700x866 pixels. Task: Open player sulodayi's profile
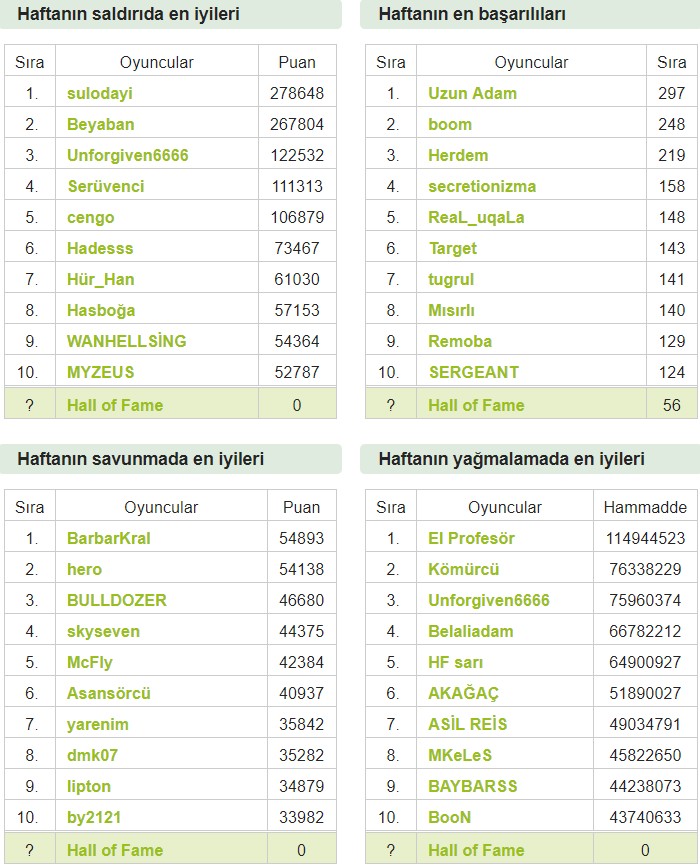[x=99, y=93]
